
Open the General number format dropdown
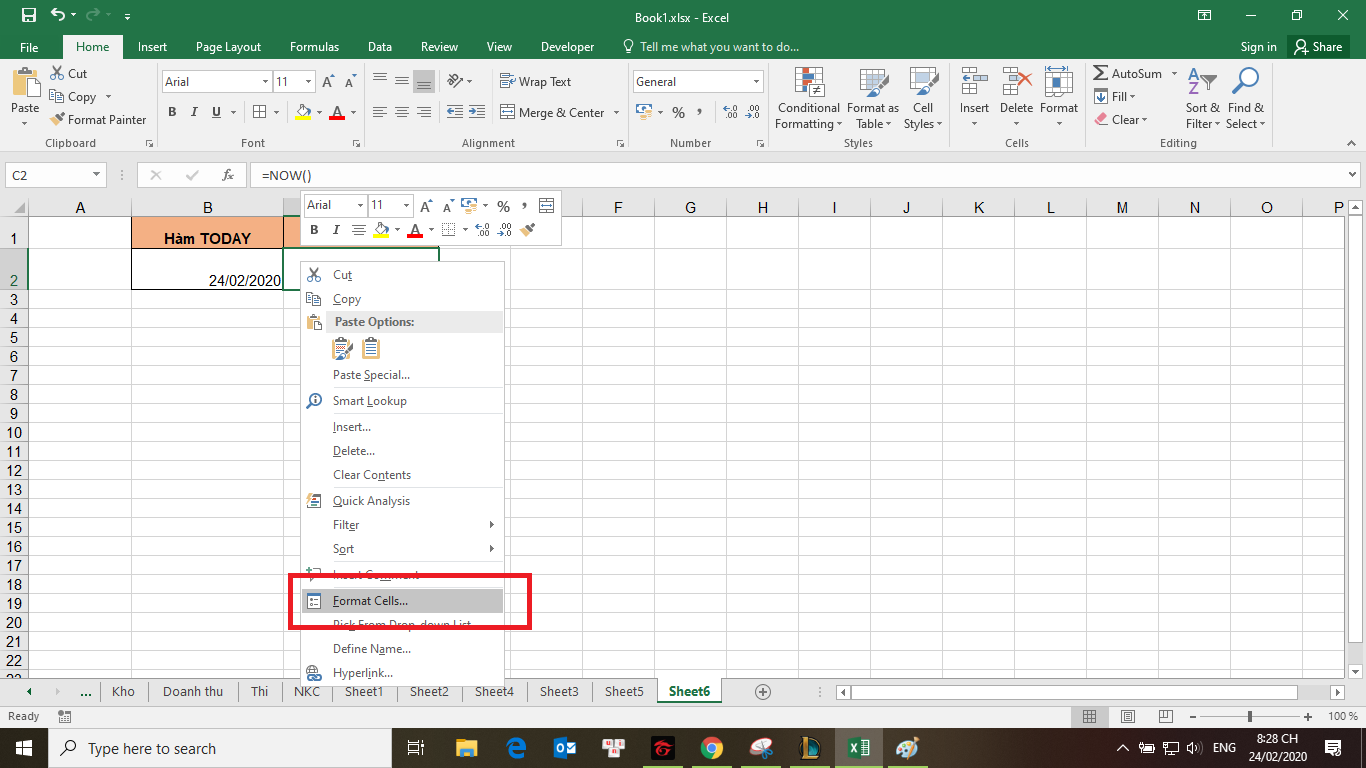(x=756, y=82)
